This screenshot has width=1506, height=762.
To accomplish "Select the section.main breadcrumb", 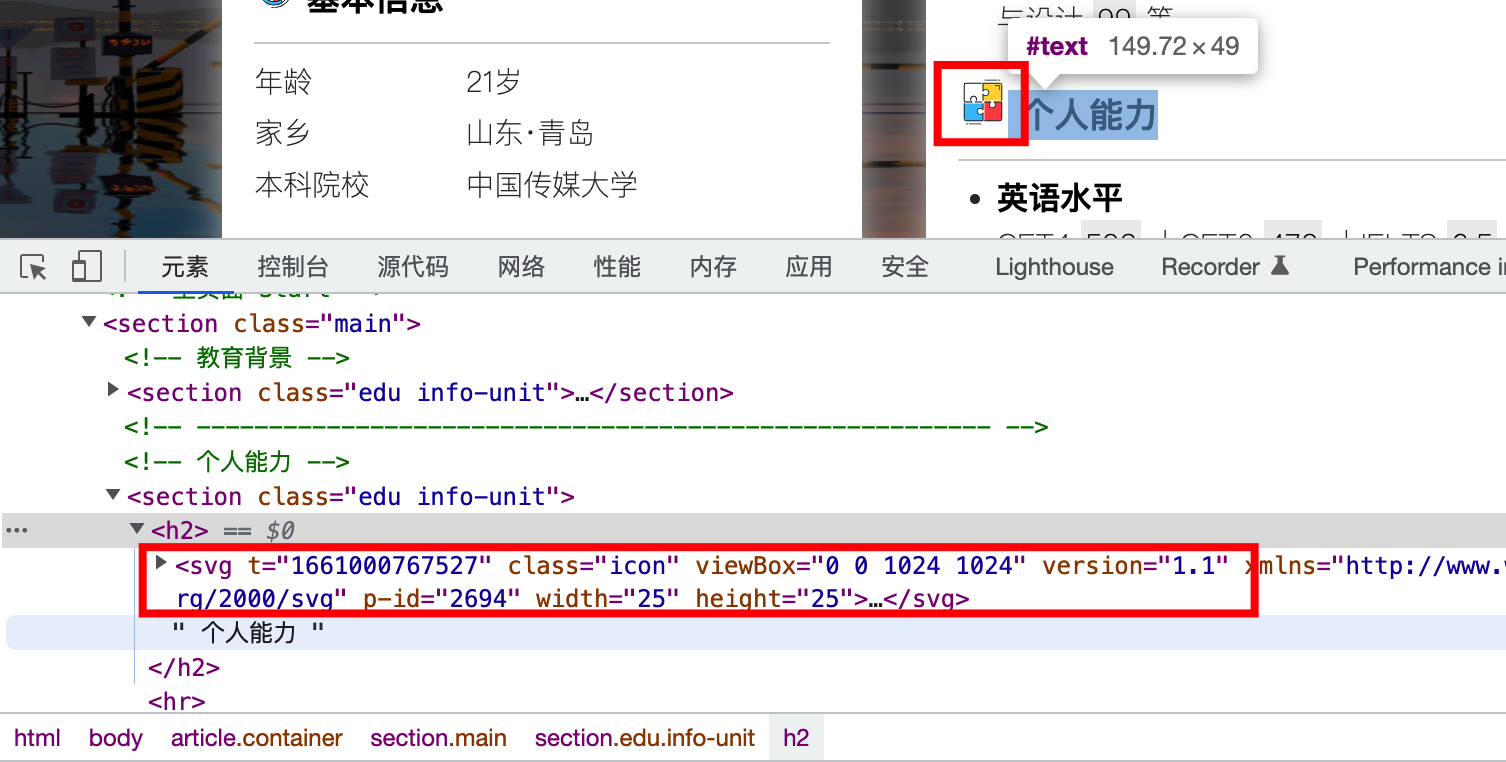I will tap(438, 738).
